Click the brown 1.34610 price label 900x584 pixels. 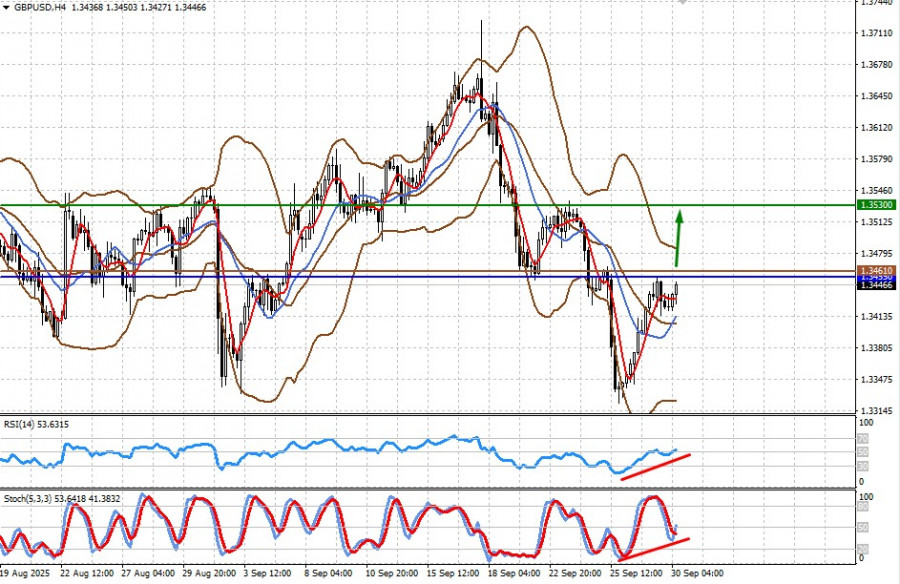tap(876, 271)
